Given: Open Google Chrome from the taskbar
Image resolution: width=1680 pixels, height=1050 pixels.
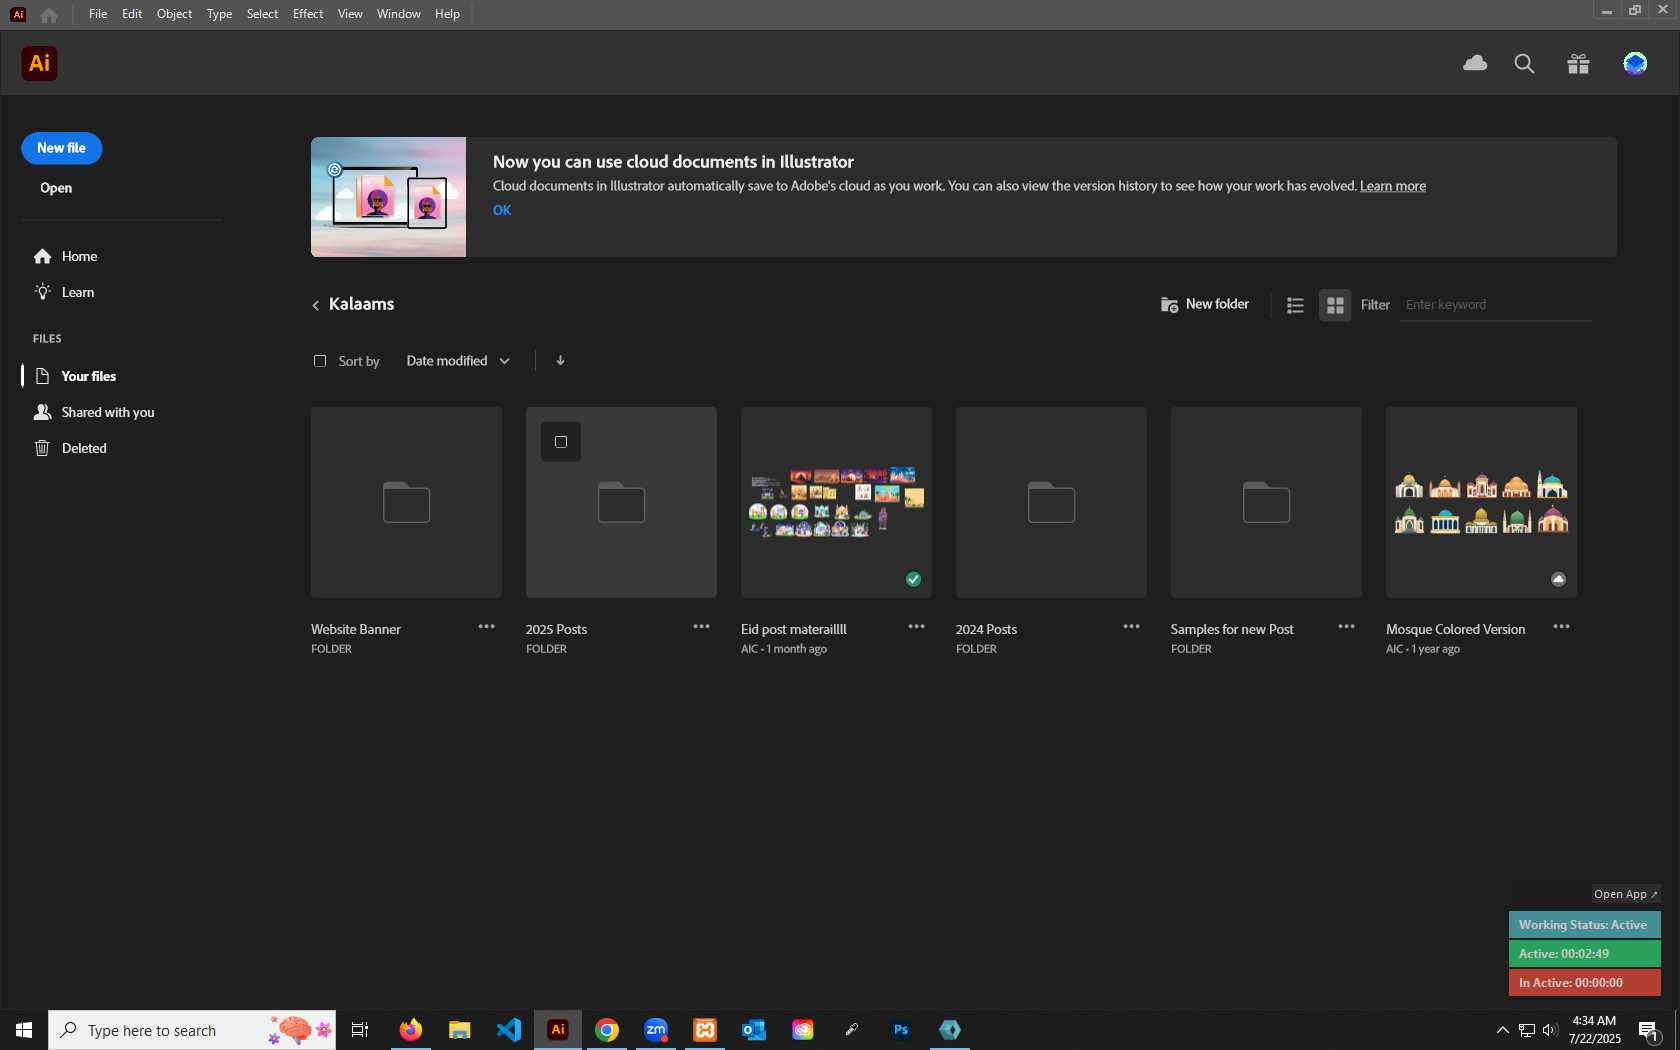Looking at the screenshot, I should (x=606, y=1029).
